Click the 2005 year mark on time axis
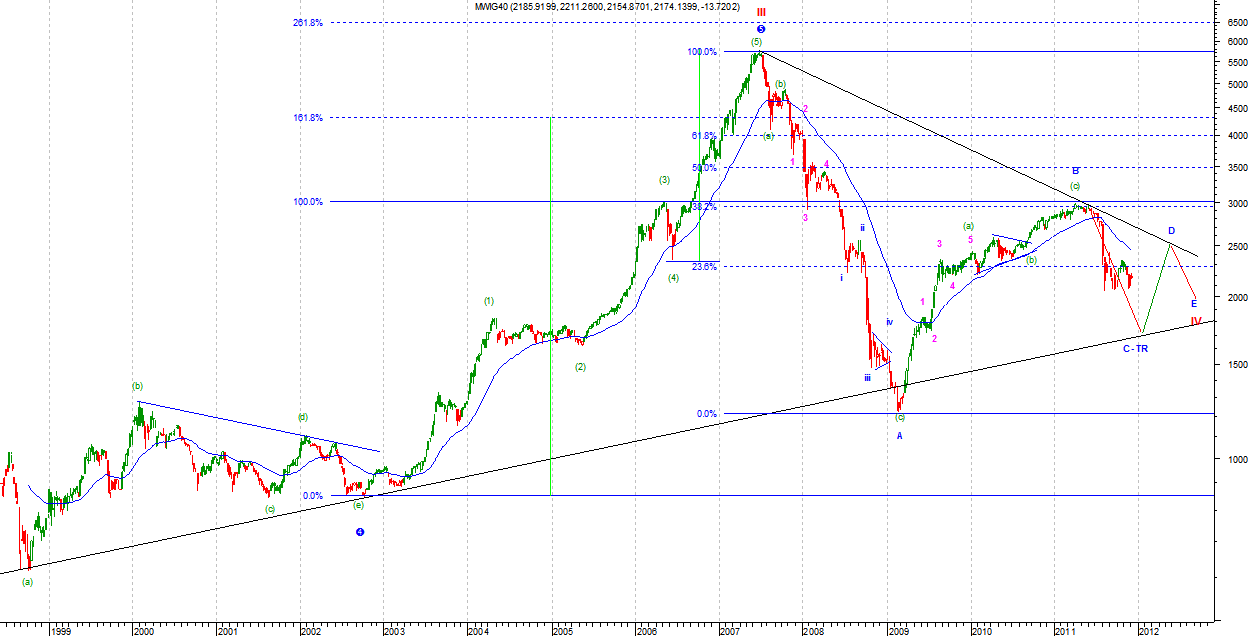 (562, 631)
